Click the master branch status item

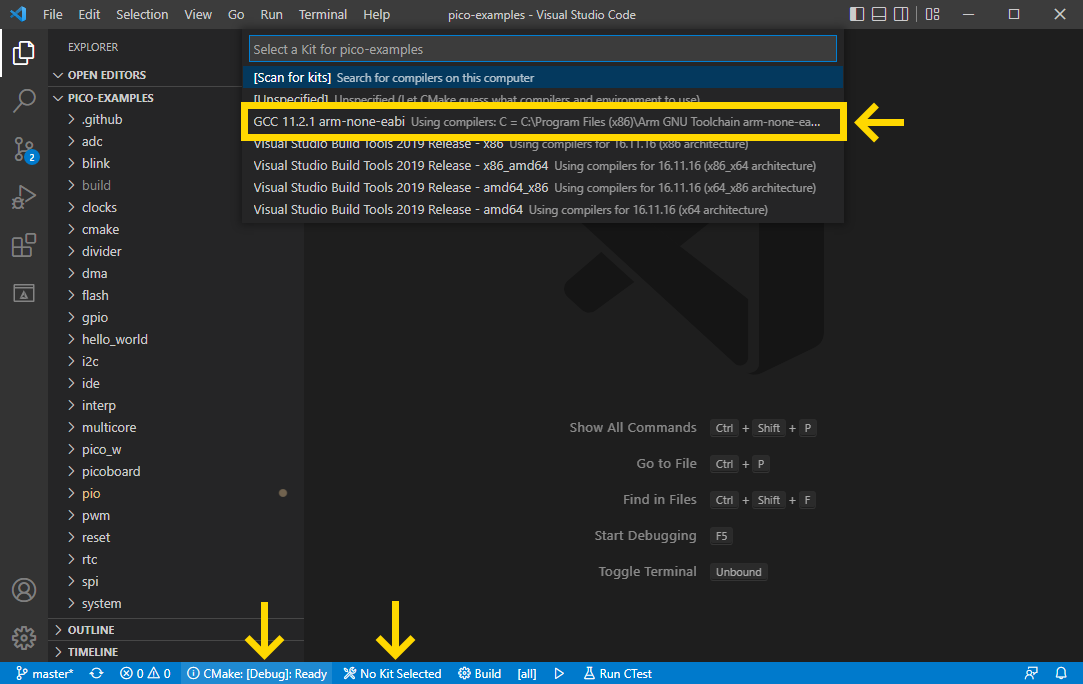pos(44,673)
